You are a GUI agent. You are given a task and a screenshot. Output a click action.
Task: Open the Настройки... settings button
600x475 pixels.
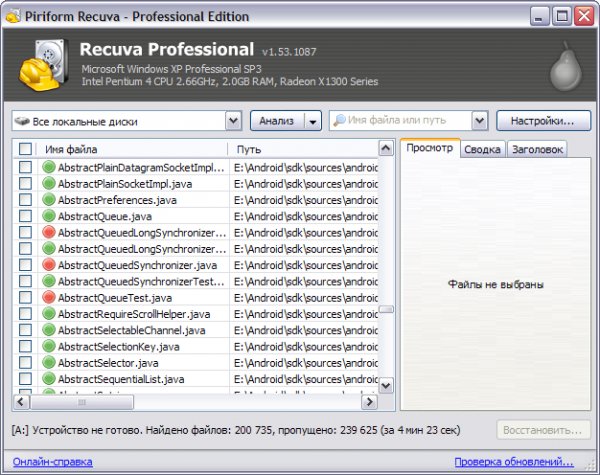point(543,121)
